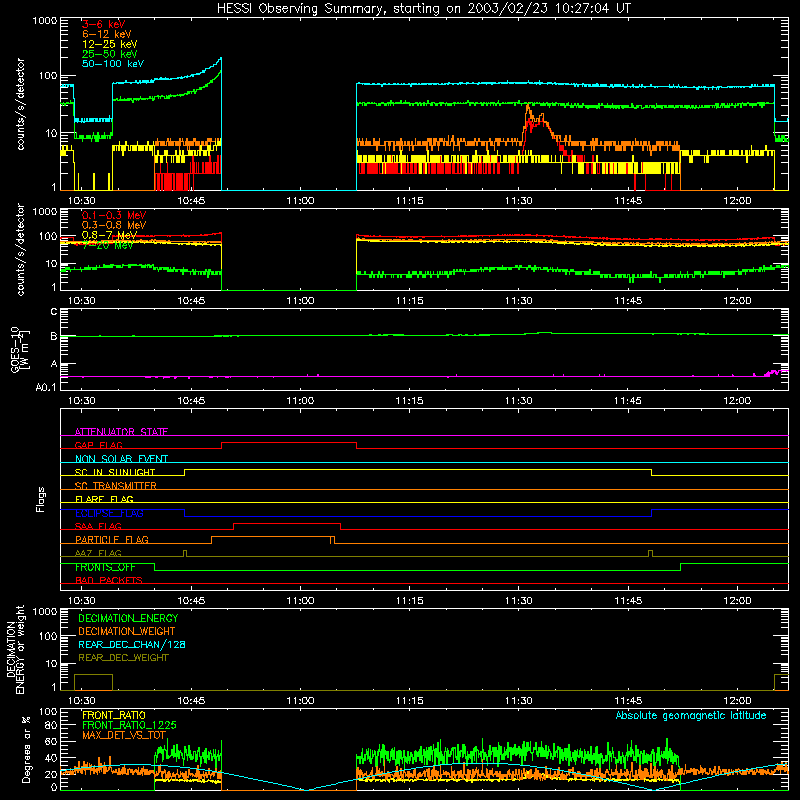Image resolution: width=800 pixels, height=800 pixels.
Task: Click the HESSI Observing Summary title text
Action: 423,9
